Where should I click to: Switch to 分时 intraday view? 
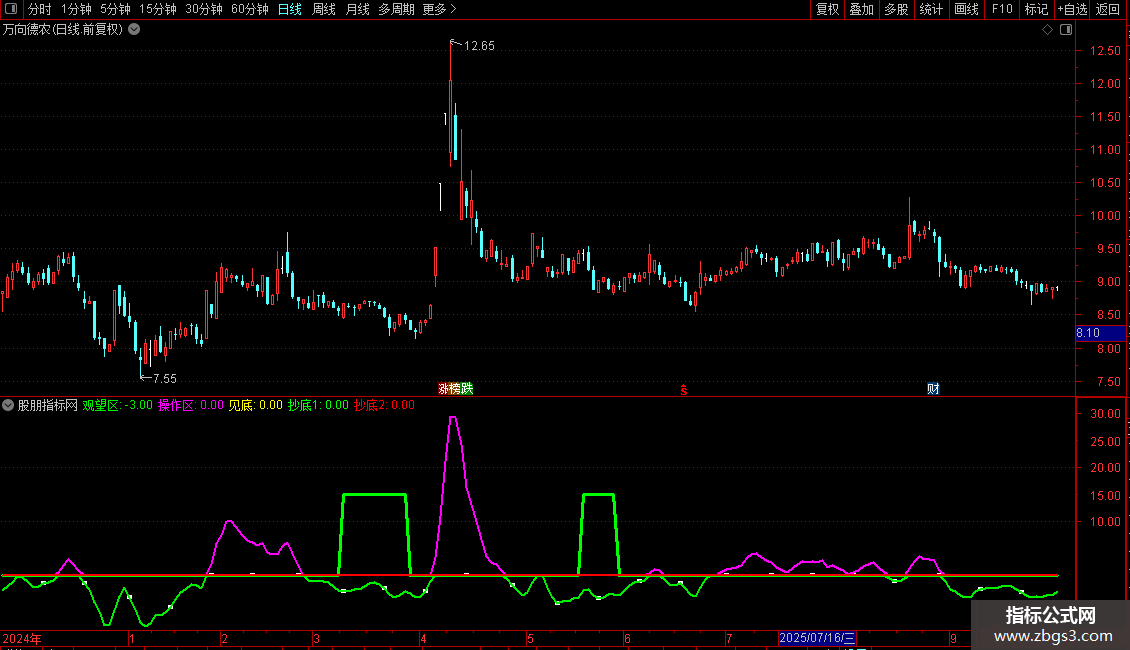(x=40, y=9)
